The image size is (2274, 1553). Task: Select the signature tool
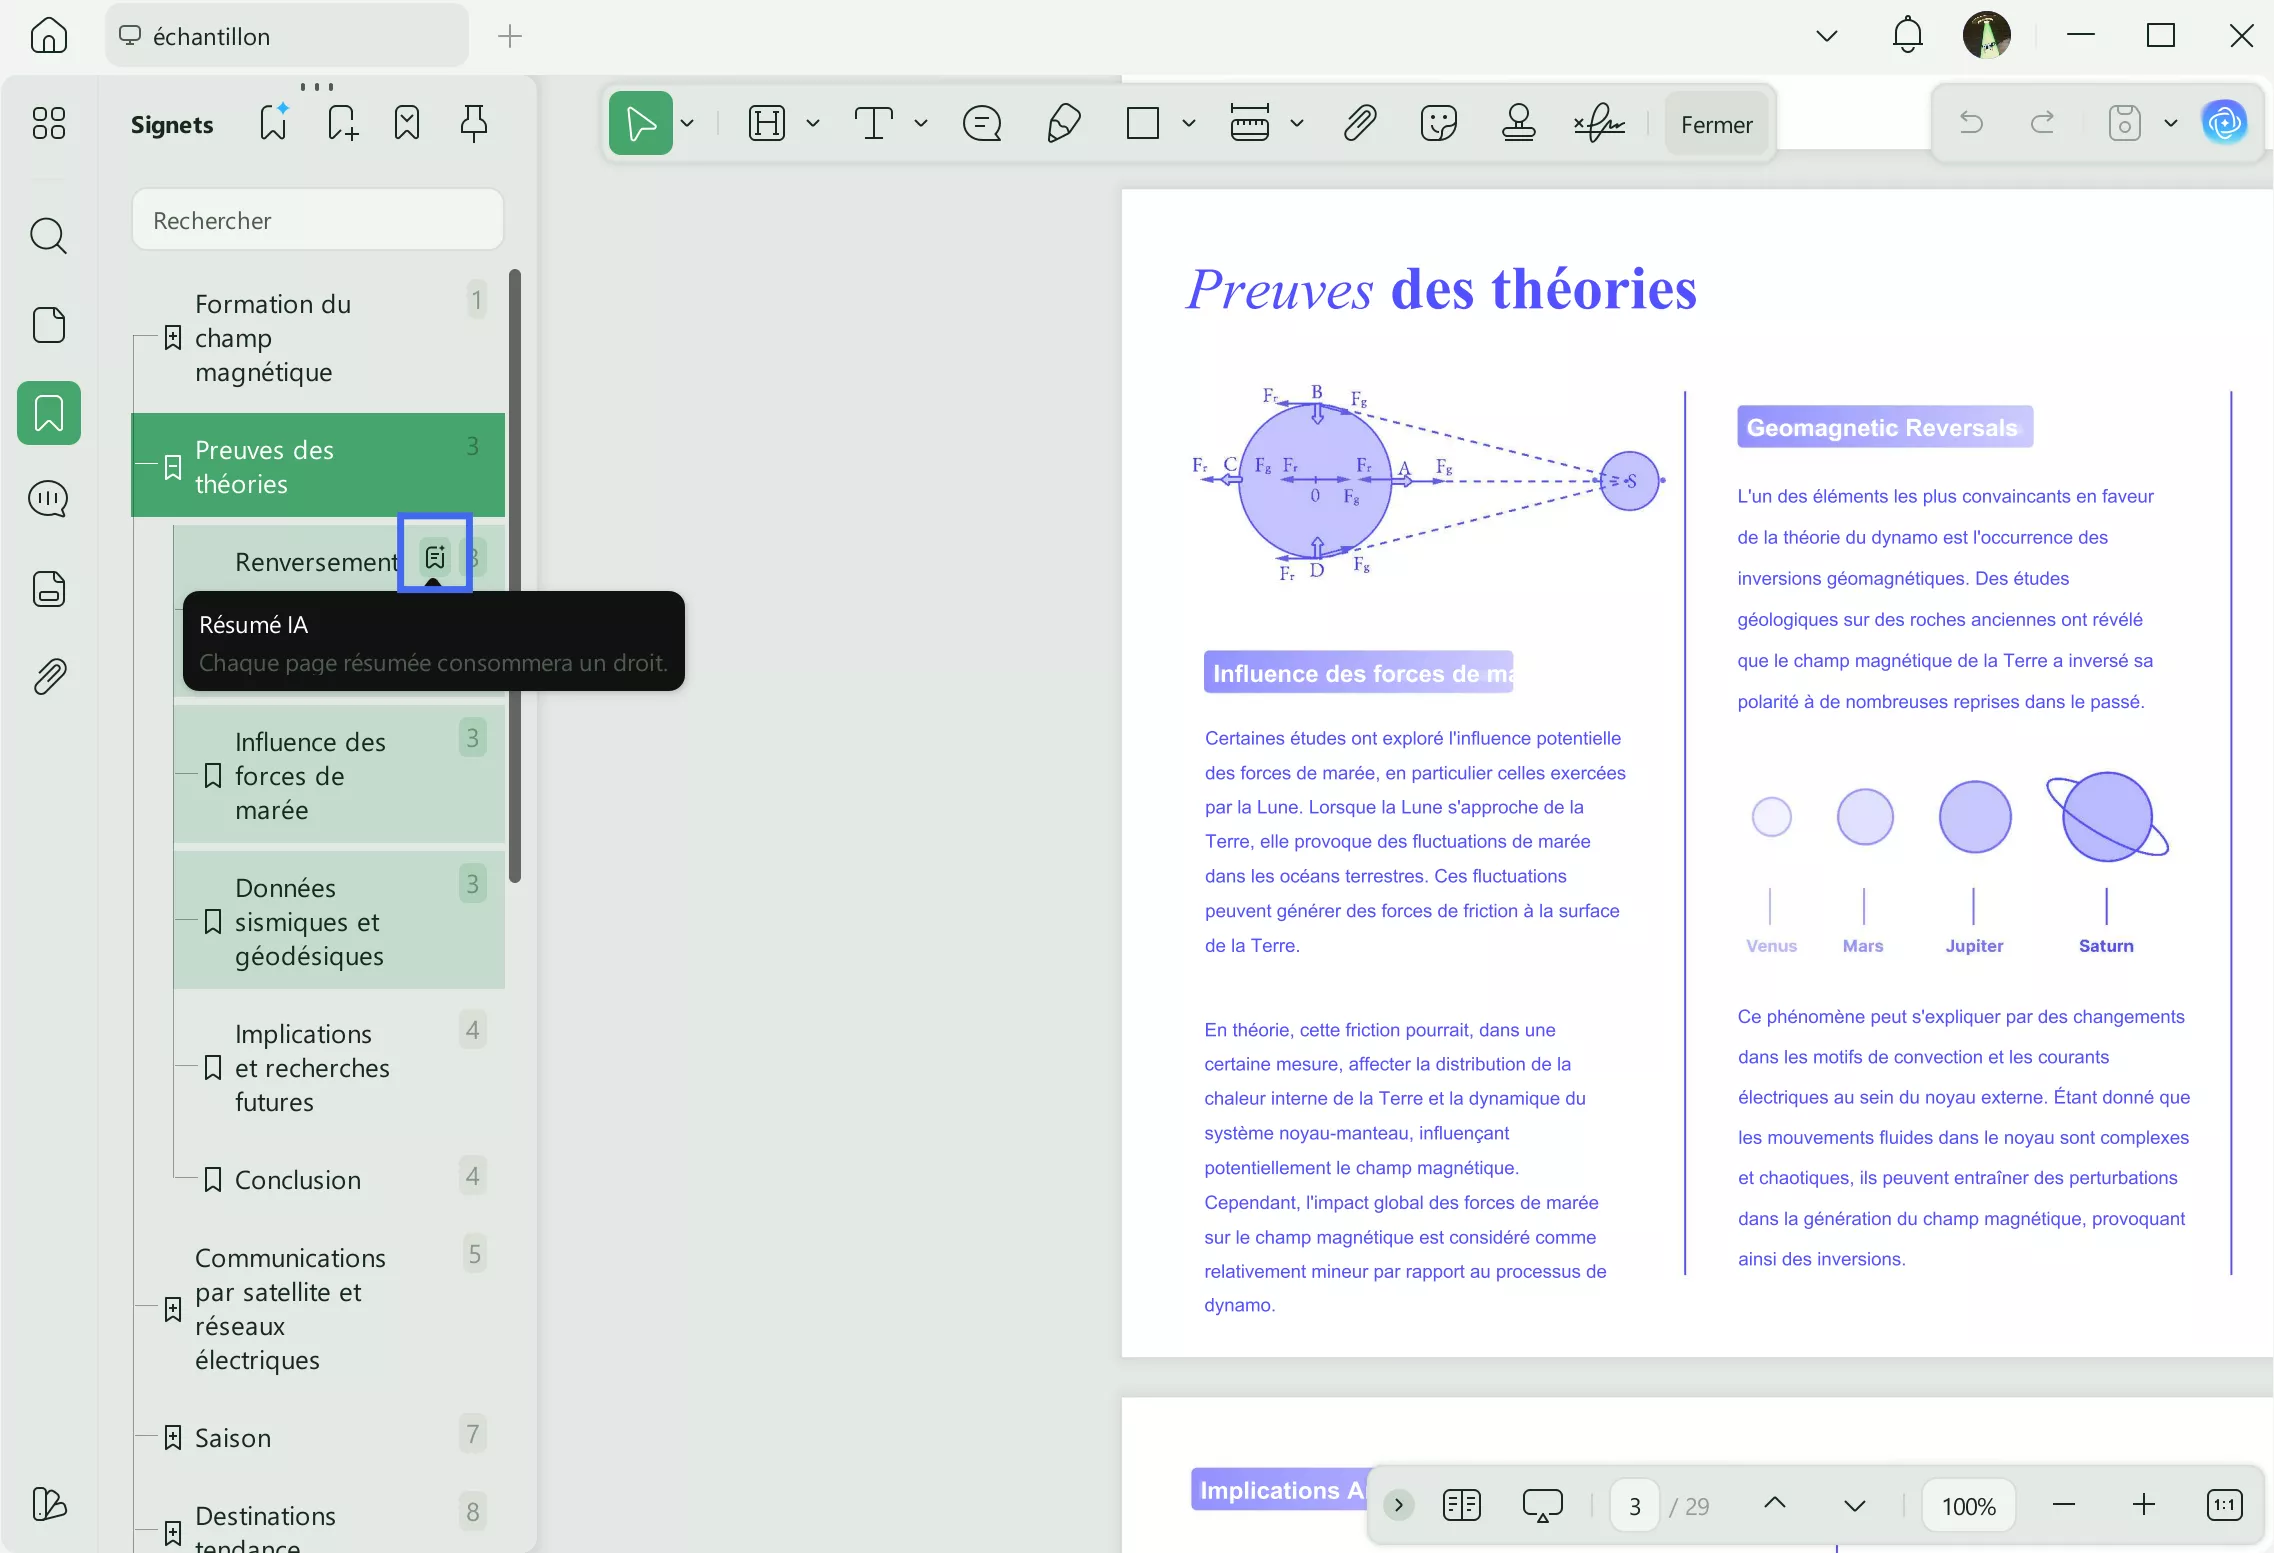pos(1598,124)
